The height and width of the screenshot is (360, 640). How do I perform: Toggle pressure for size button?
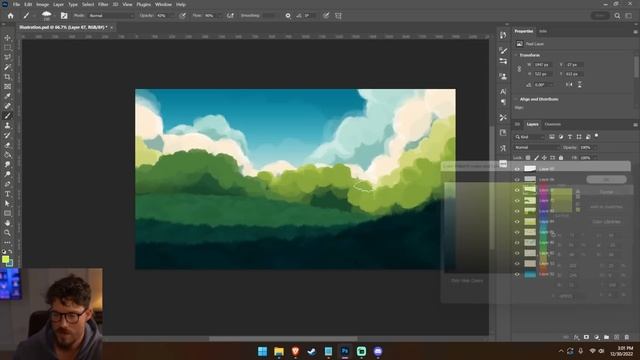(326, 16)
